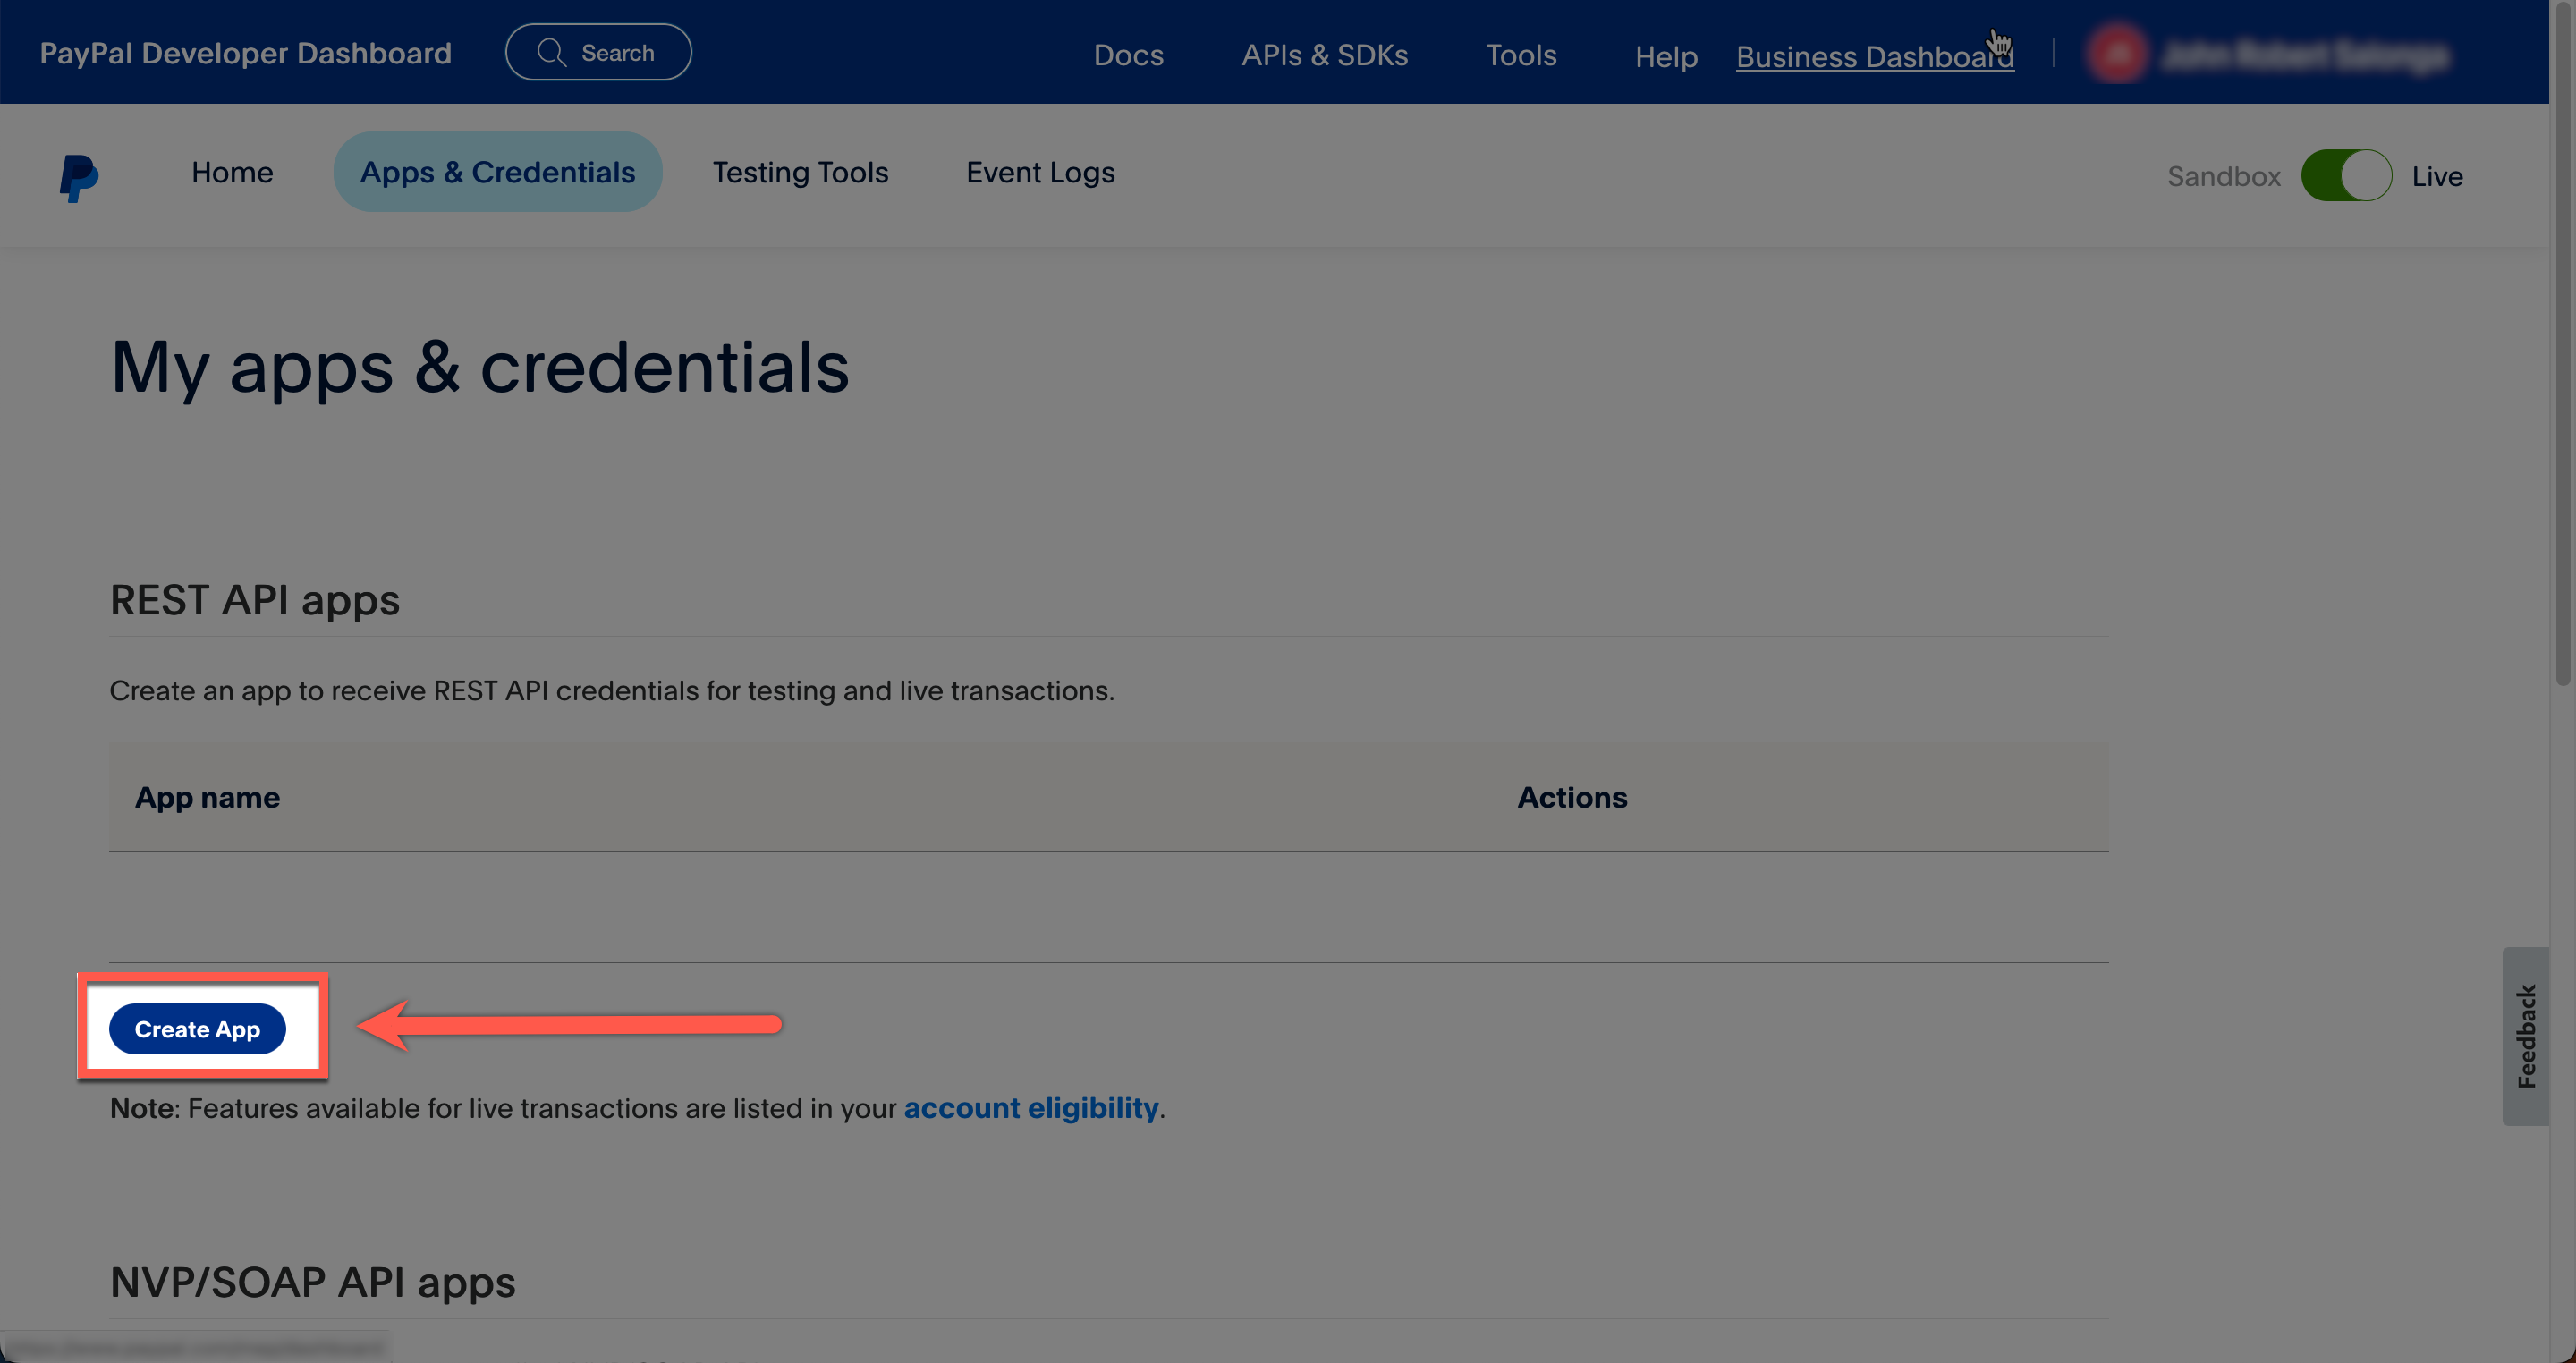The image size is (2576, 1363).
Task: Open the APIs & SDKs menu
Action: (x=1324, y=55)
